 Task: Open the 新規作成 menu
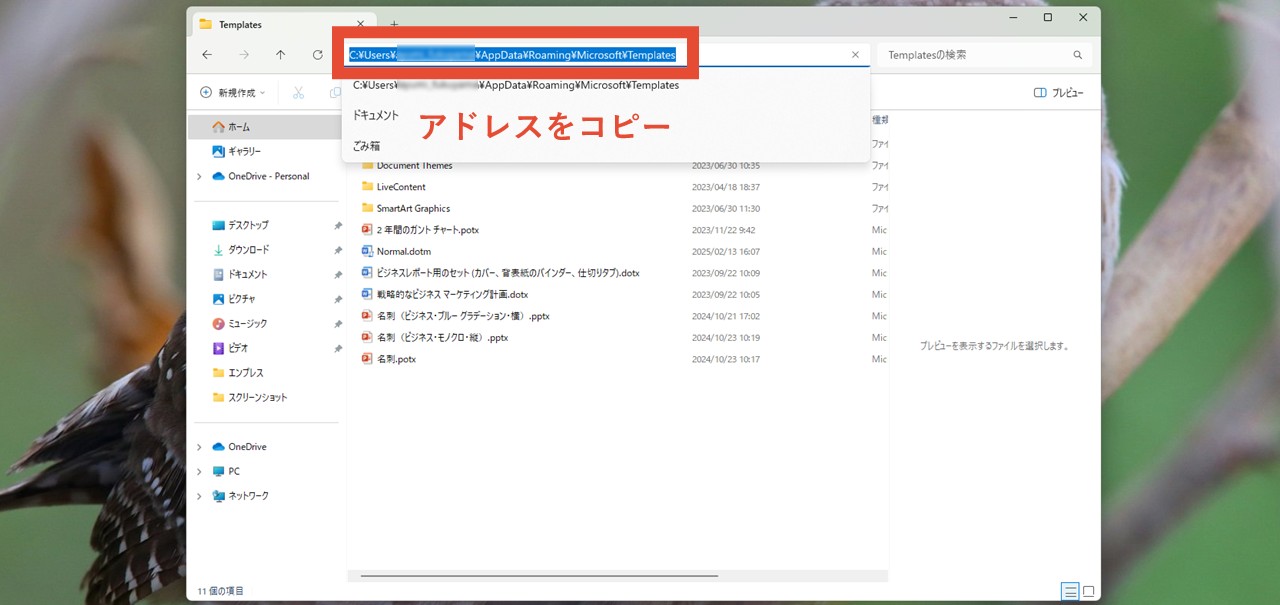point(233,92)
